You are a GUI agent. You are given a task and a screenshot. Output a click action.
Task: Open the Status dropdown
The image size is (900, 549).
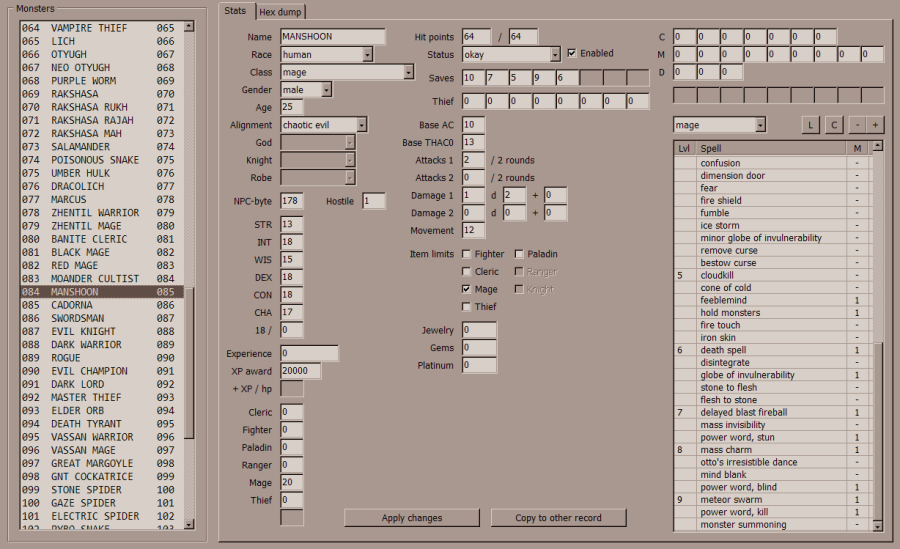(x=555, y=55)
